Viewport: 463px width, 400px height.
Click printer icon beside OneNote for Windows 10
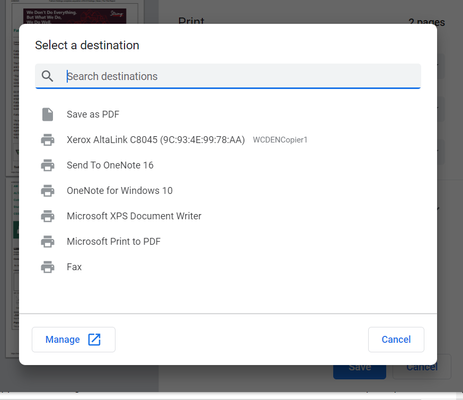(x=47, y=191)
